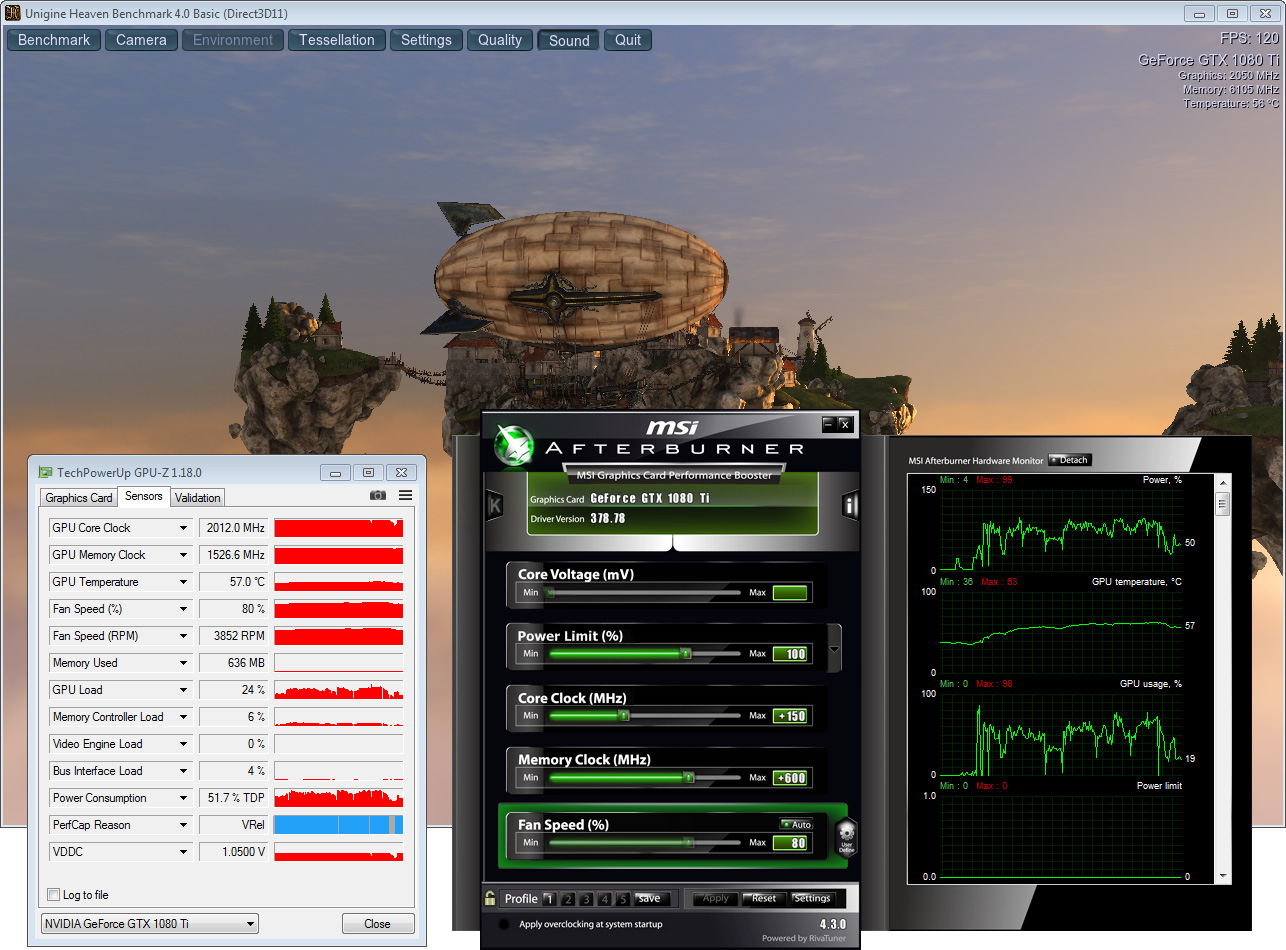Viewport: 1286px width, 950px height.
Task: Click the MSI Afterburner green logo
Action: tap(514, 447)
